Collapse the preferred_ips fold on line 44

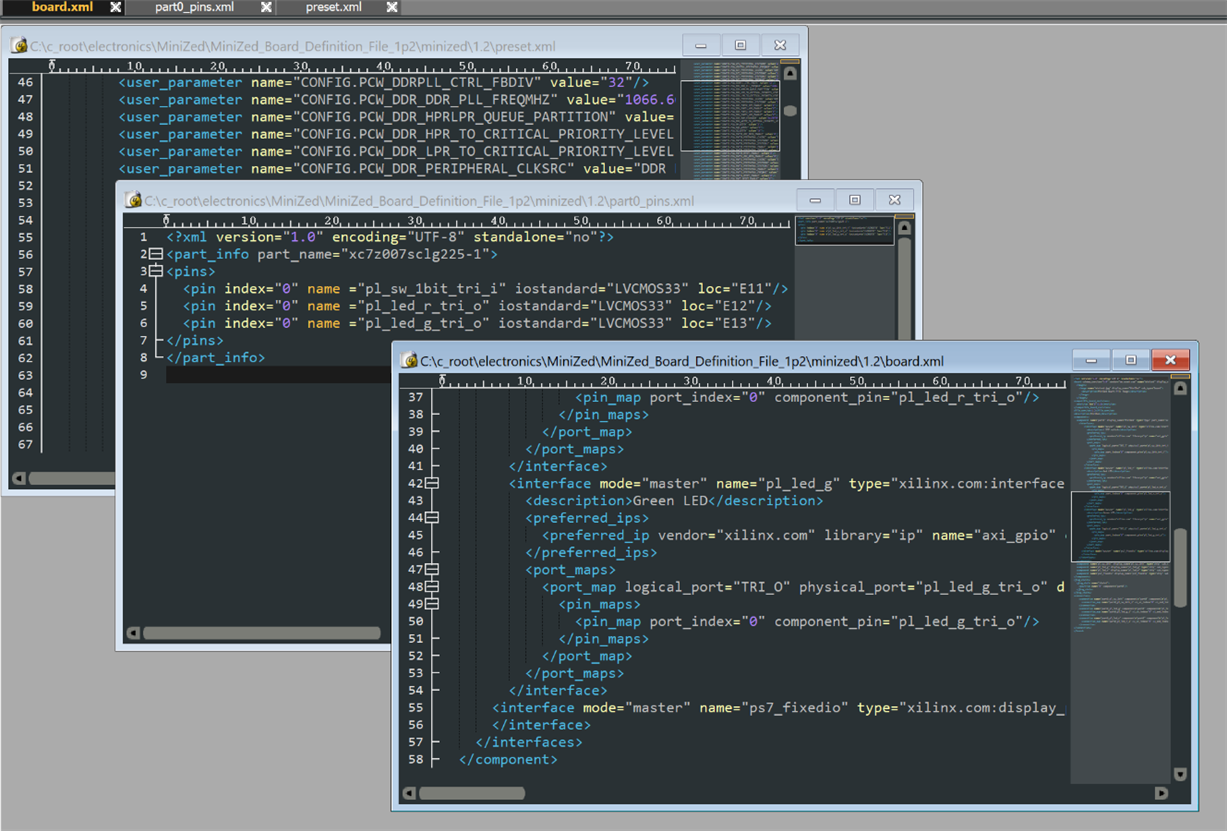coord(432,518)
